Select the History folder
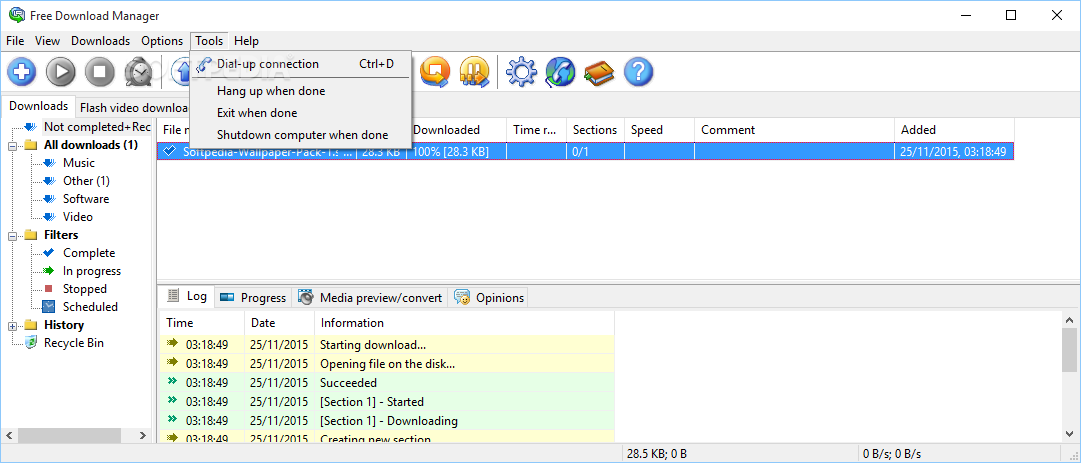Viewport: 1081px width, 463px height. pos(63,325)
